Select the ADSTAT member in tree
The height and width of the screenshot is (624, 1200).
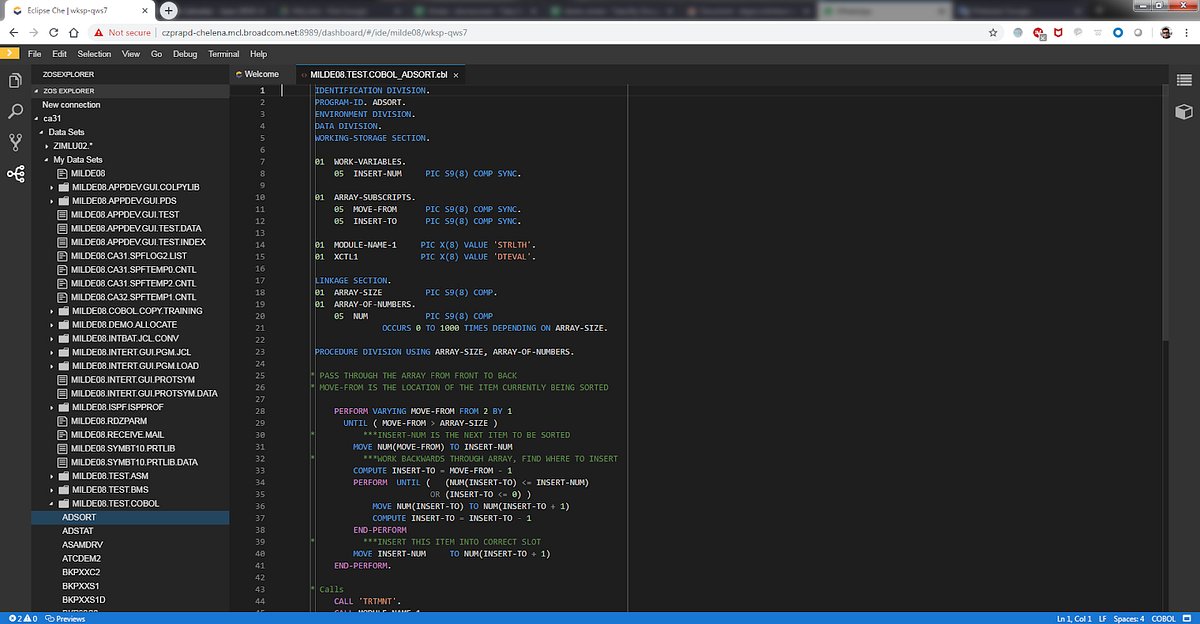77,531
